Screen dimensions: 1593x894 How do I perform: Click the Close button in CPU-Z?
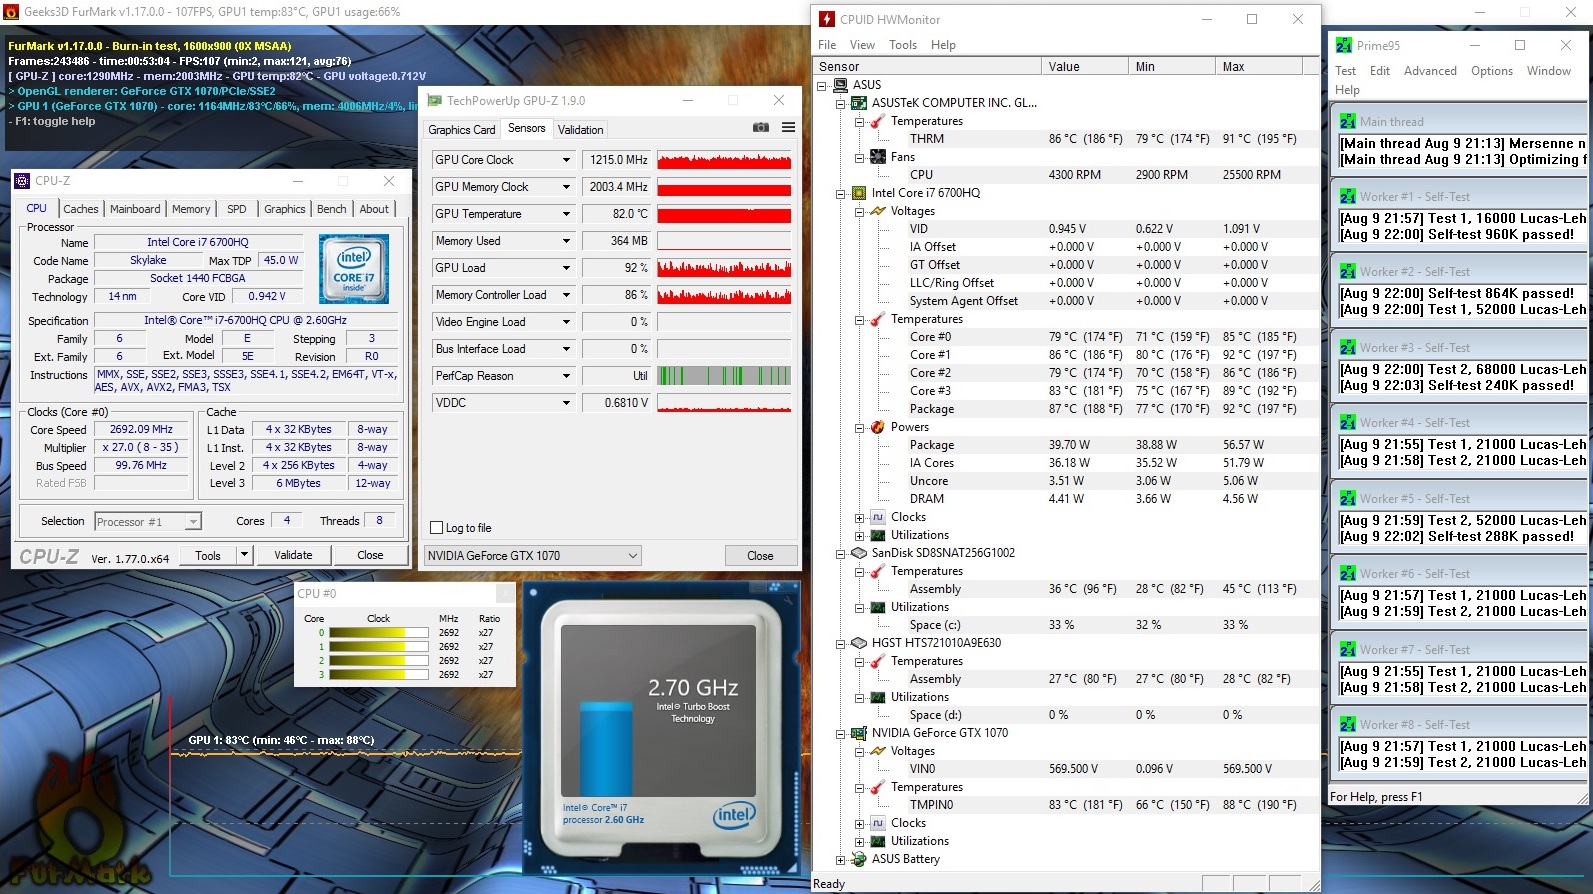370,555
